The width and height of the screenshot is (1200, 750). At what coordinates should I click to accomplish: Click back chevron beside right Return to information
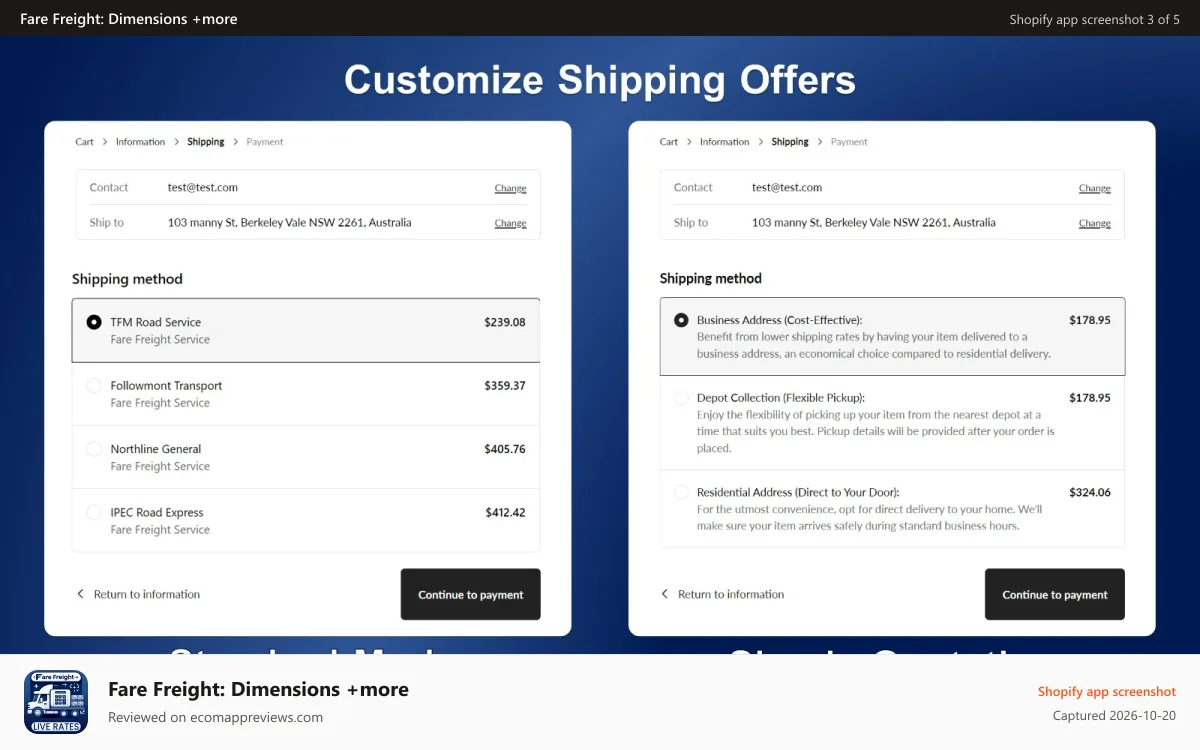(x=664, y=594)
